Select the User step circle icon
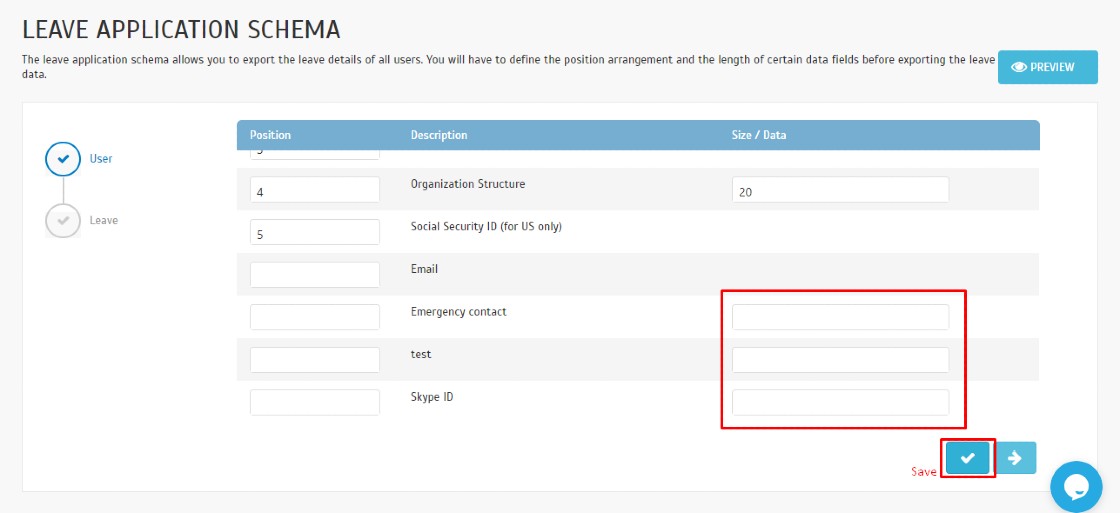Screen dimensions: 1120x513 (63, 159)
